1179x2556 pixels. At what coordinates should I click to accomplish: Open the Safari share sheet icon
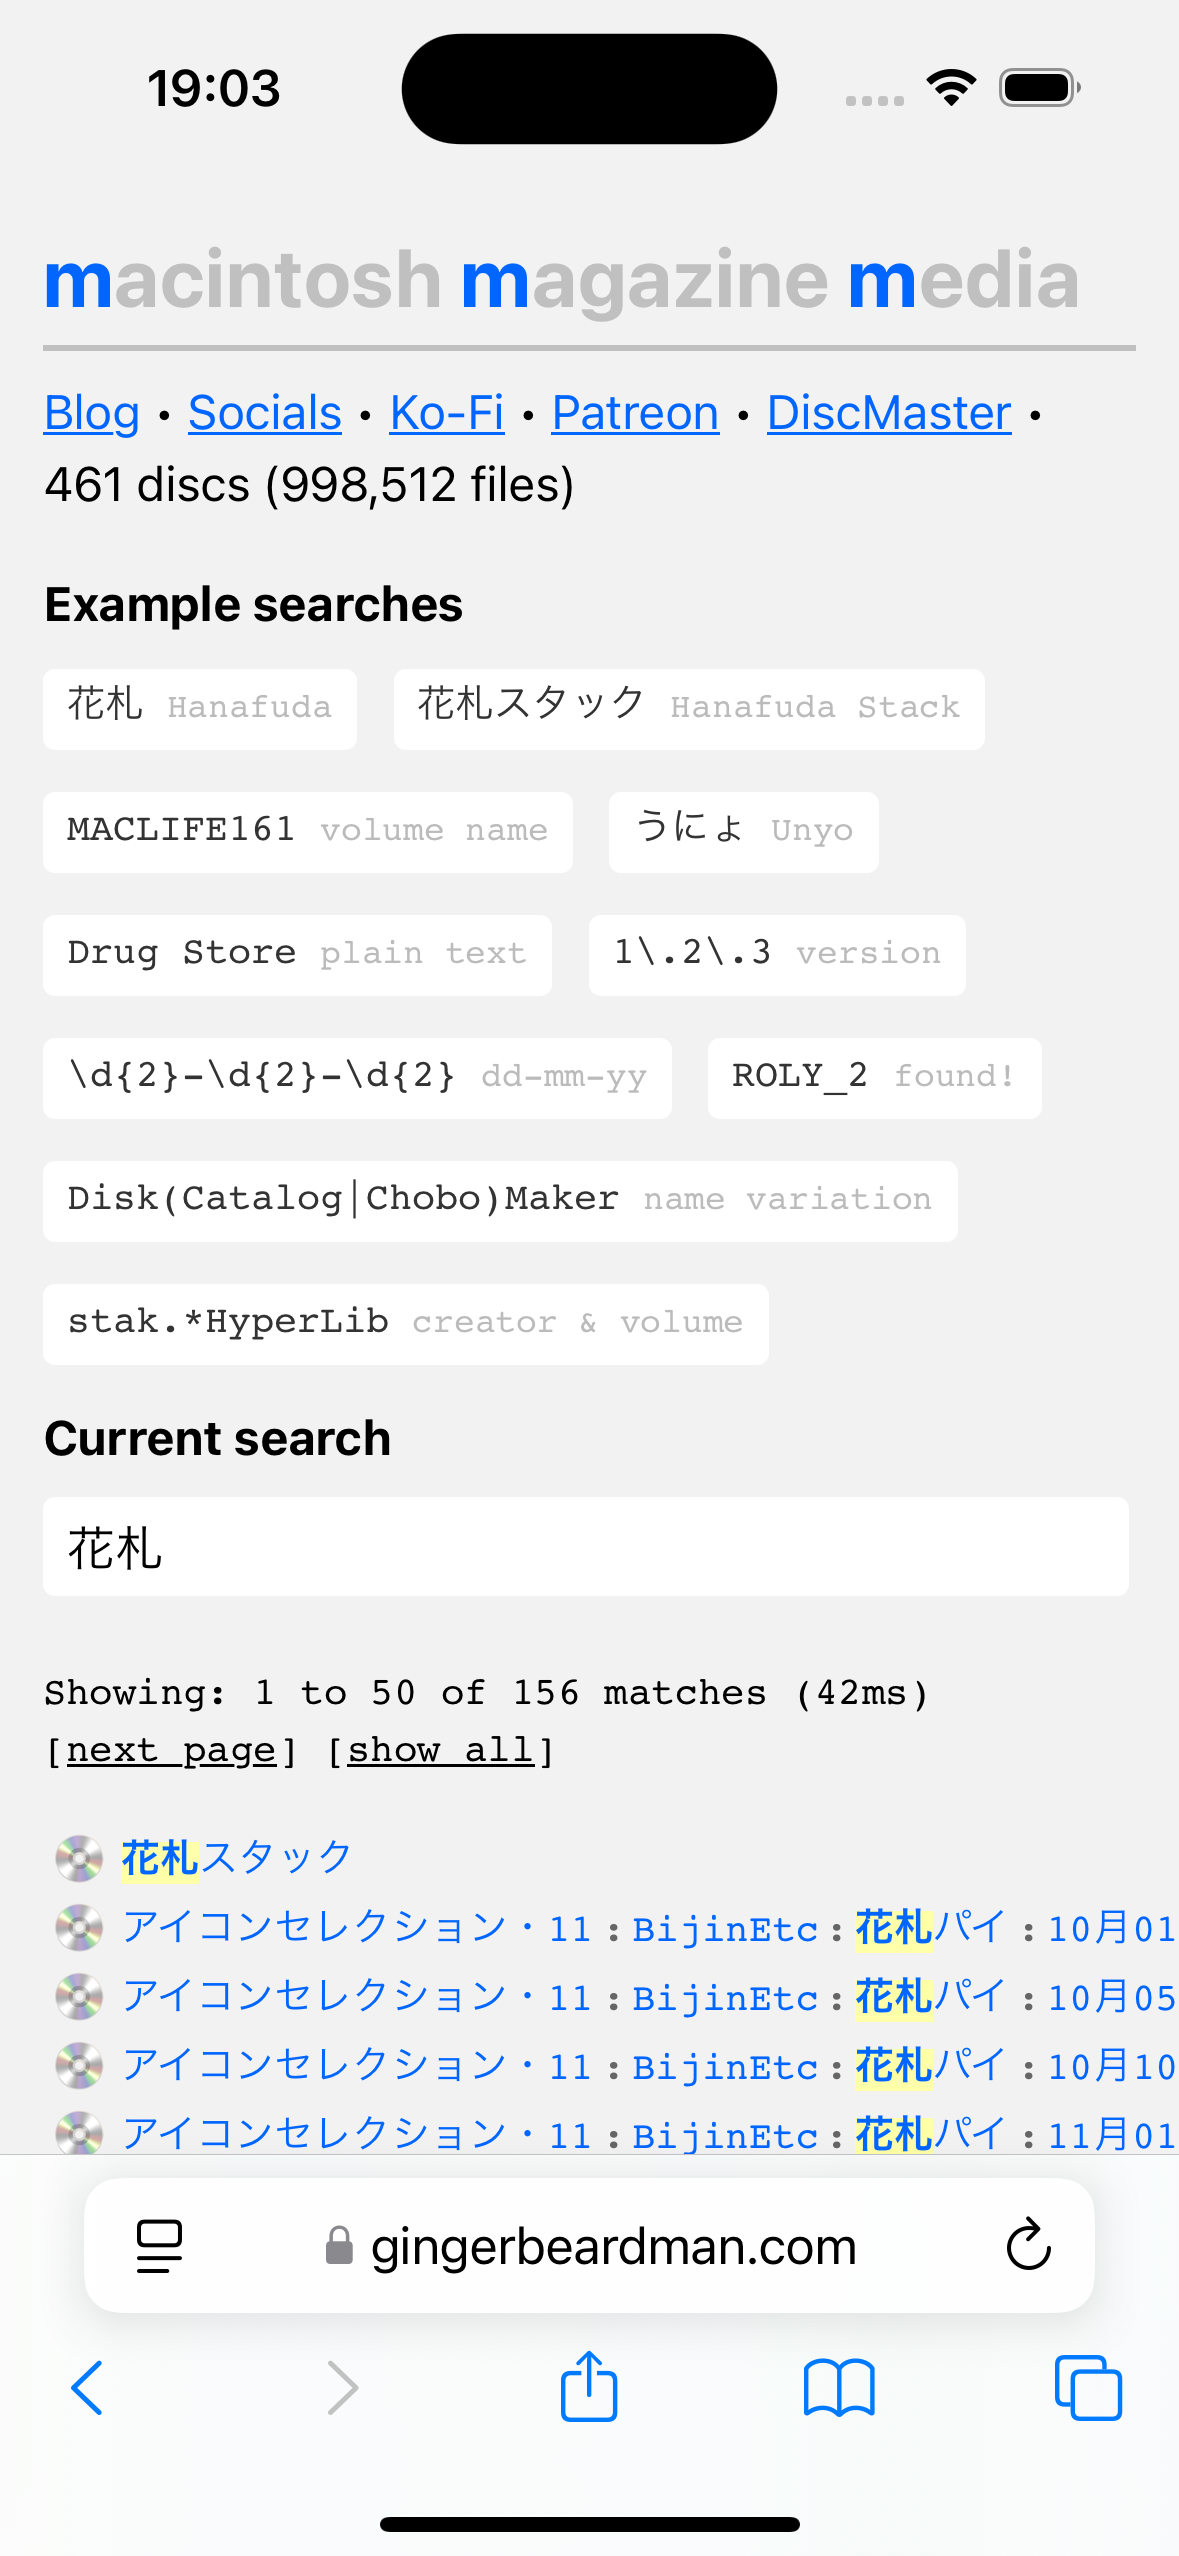pos(589,2386)
